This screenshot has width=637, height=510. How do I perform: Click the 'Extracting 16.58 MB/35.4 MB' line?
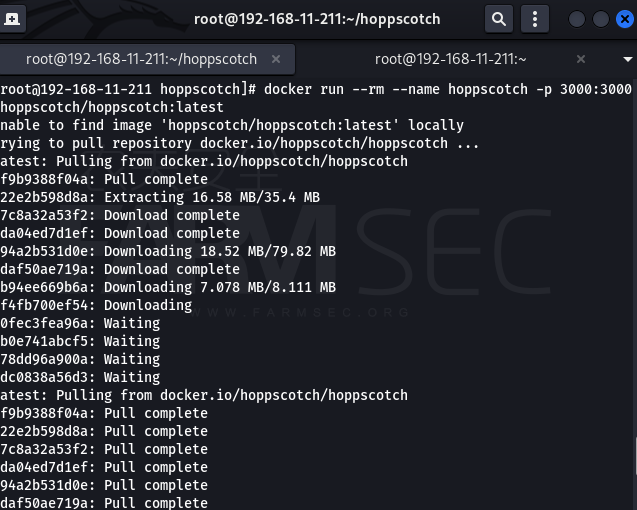(x=160, y=197)
